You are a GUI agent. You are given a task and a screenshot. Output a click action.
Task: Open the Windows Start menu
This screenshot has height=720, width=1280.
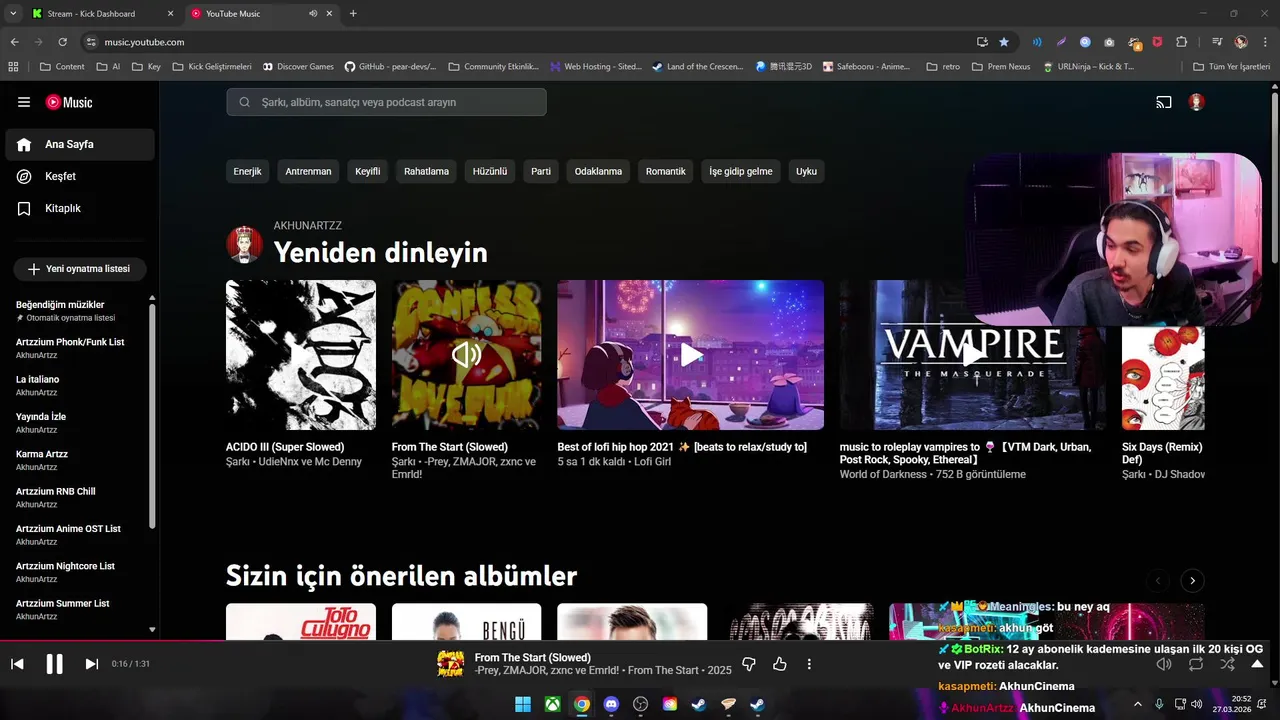(523, 704)
